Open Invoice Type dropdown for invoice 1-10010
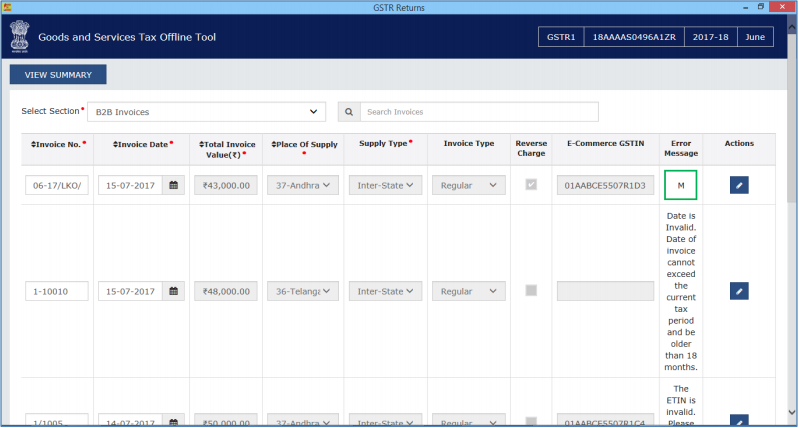Viewport: 799px width, 428px height. (469, 291)
